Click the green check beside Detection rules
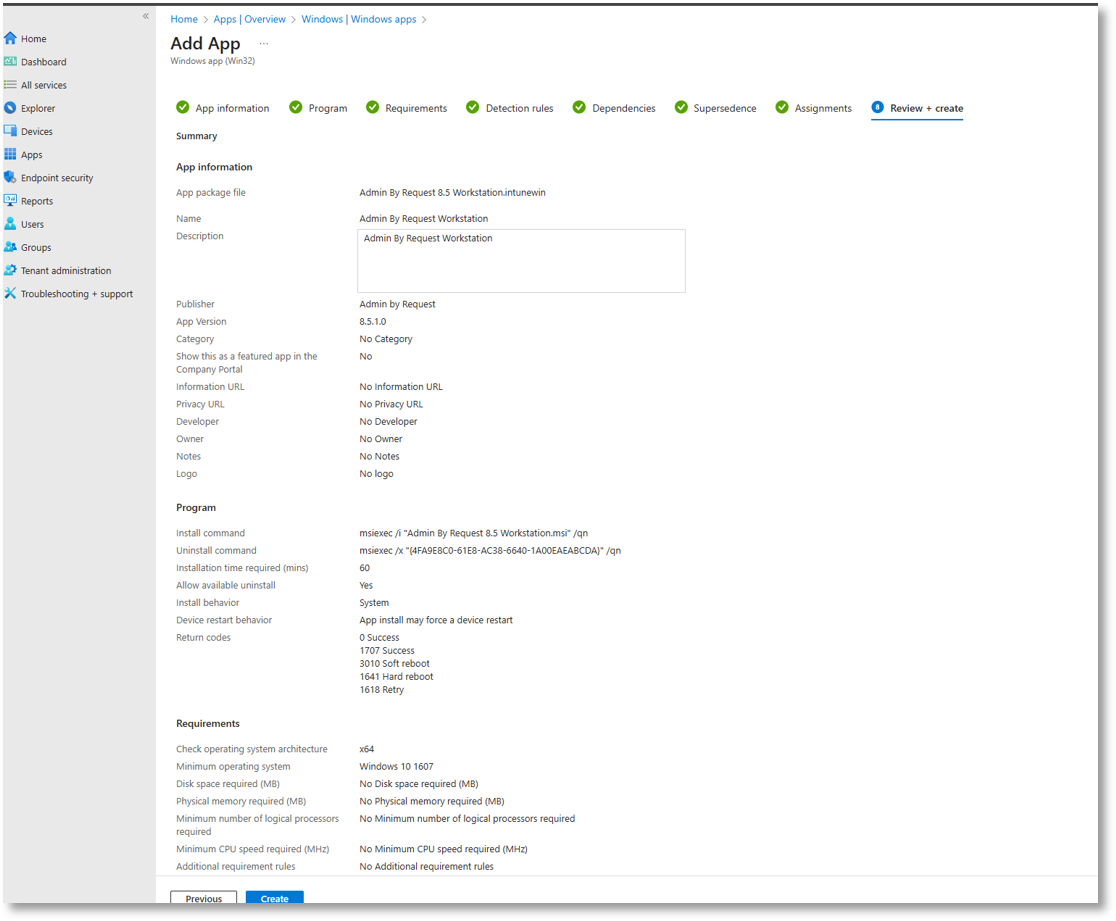 (473, 107)
